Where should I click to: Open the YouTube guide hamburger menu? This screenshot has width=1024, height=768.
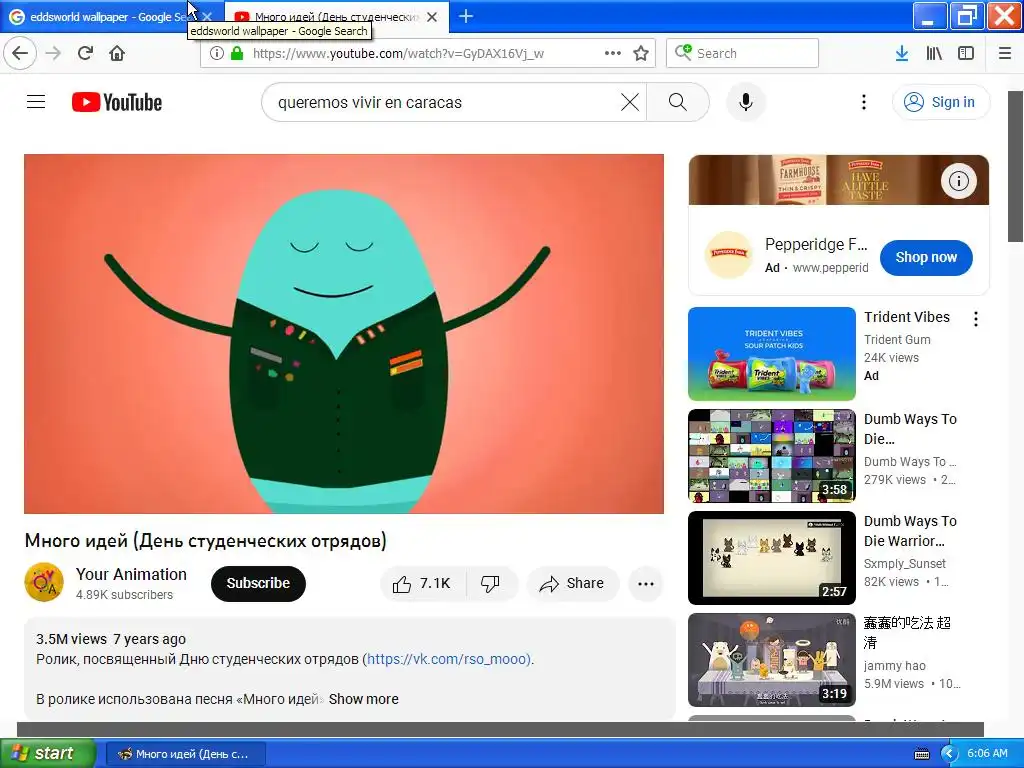[36, 102]
